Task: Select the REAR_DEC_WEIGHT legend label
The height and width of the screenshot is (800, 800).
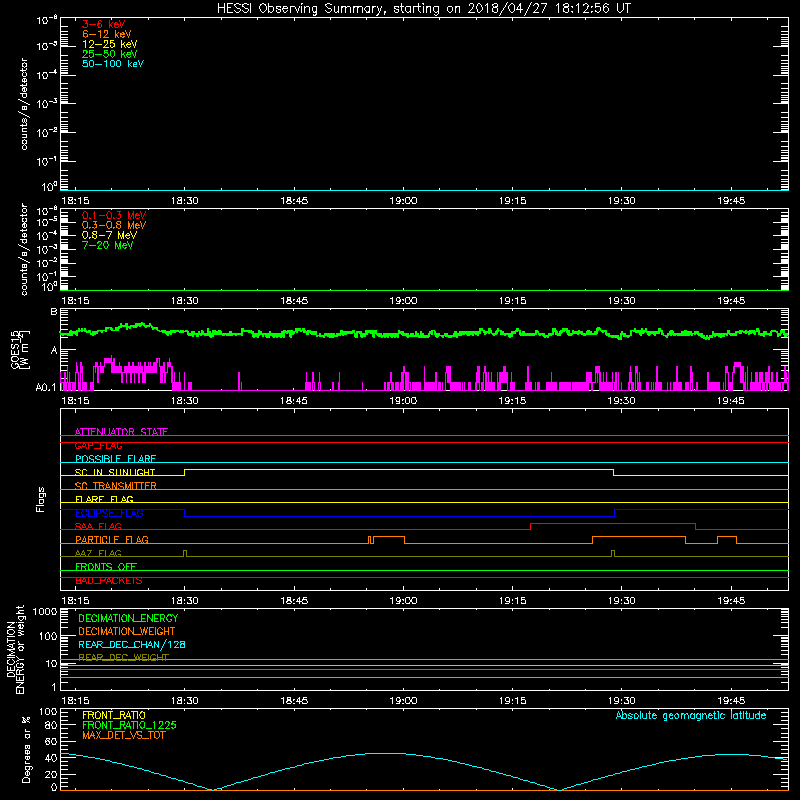Action: coord(123,657)
